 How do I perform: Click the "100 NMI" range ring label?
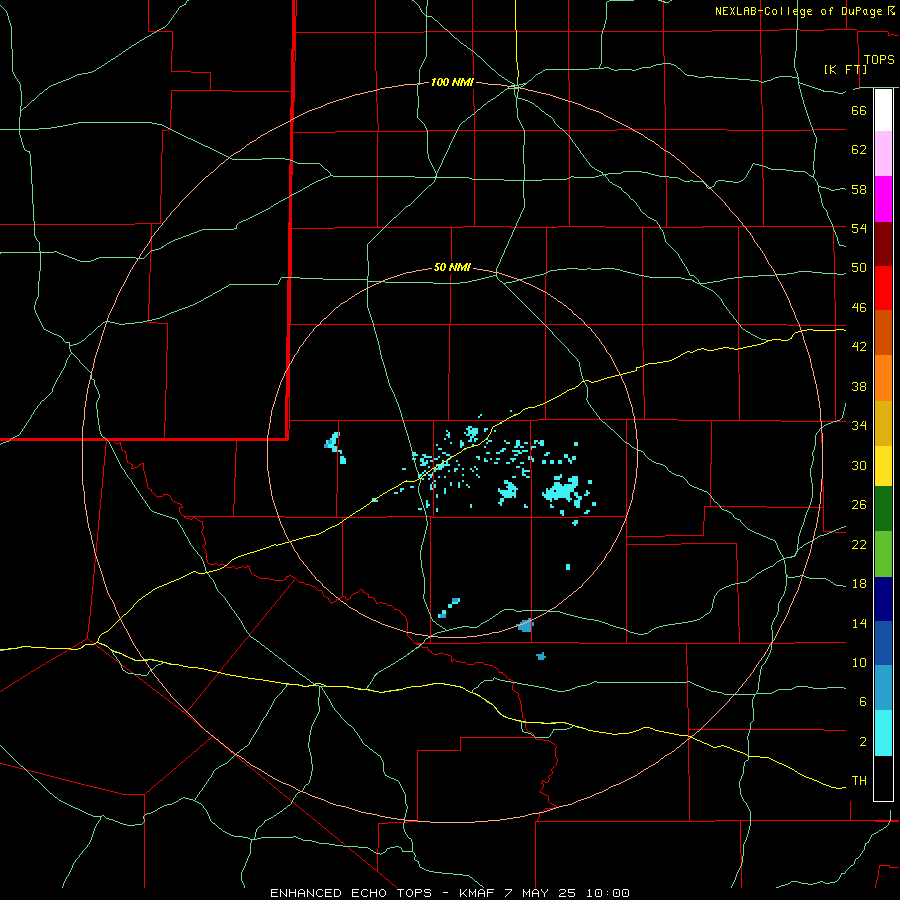(452, 83)
